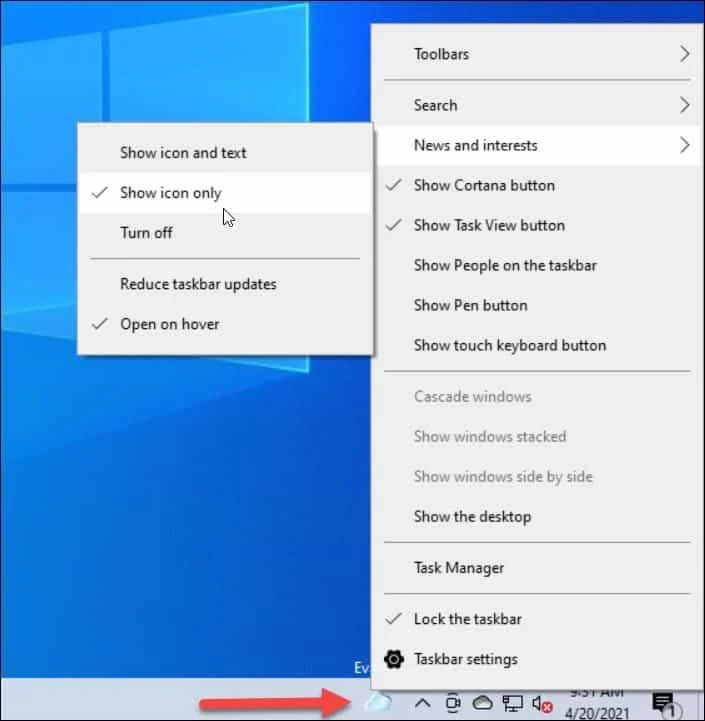Screen dimensions: 705x721
Task: Open the Action Center notification icon
Action: 664,704
